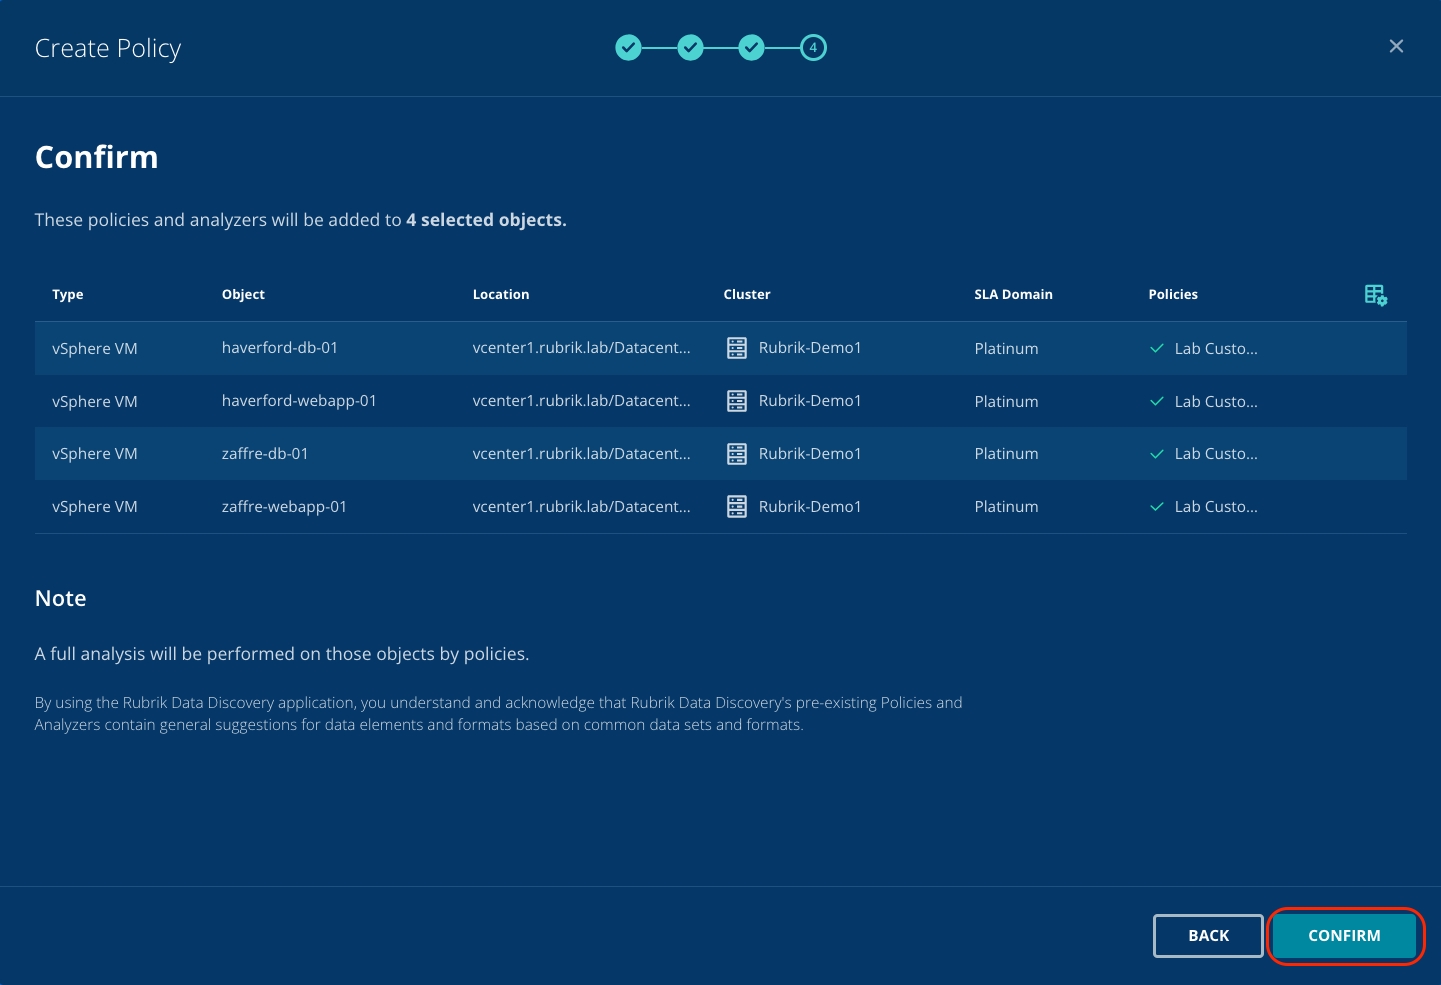
Task: Close the Create Policy dialog
Action: [1396, 47]
